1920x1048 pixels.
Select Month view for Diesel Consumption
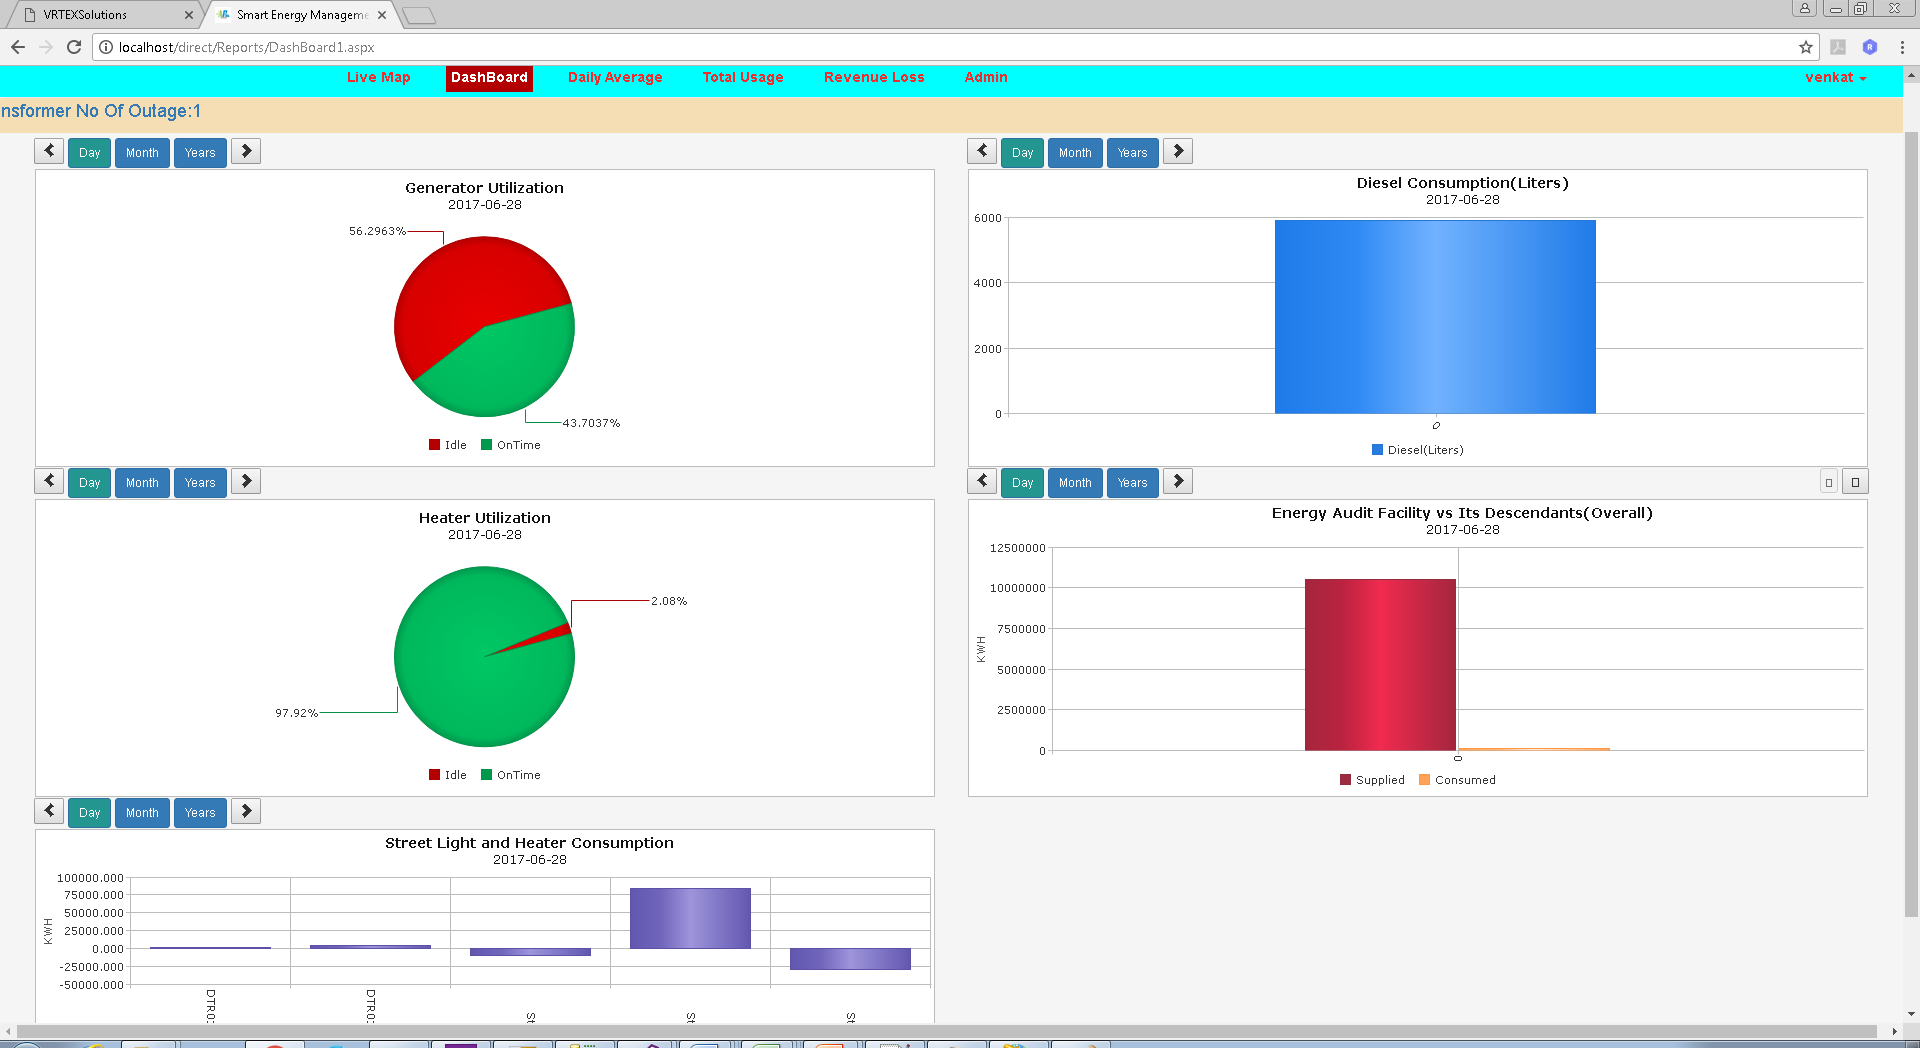(1075, 153)
